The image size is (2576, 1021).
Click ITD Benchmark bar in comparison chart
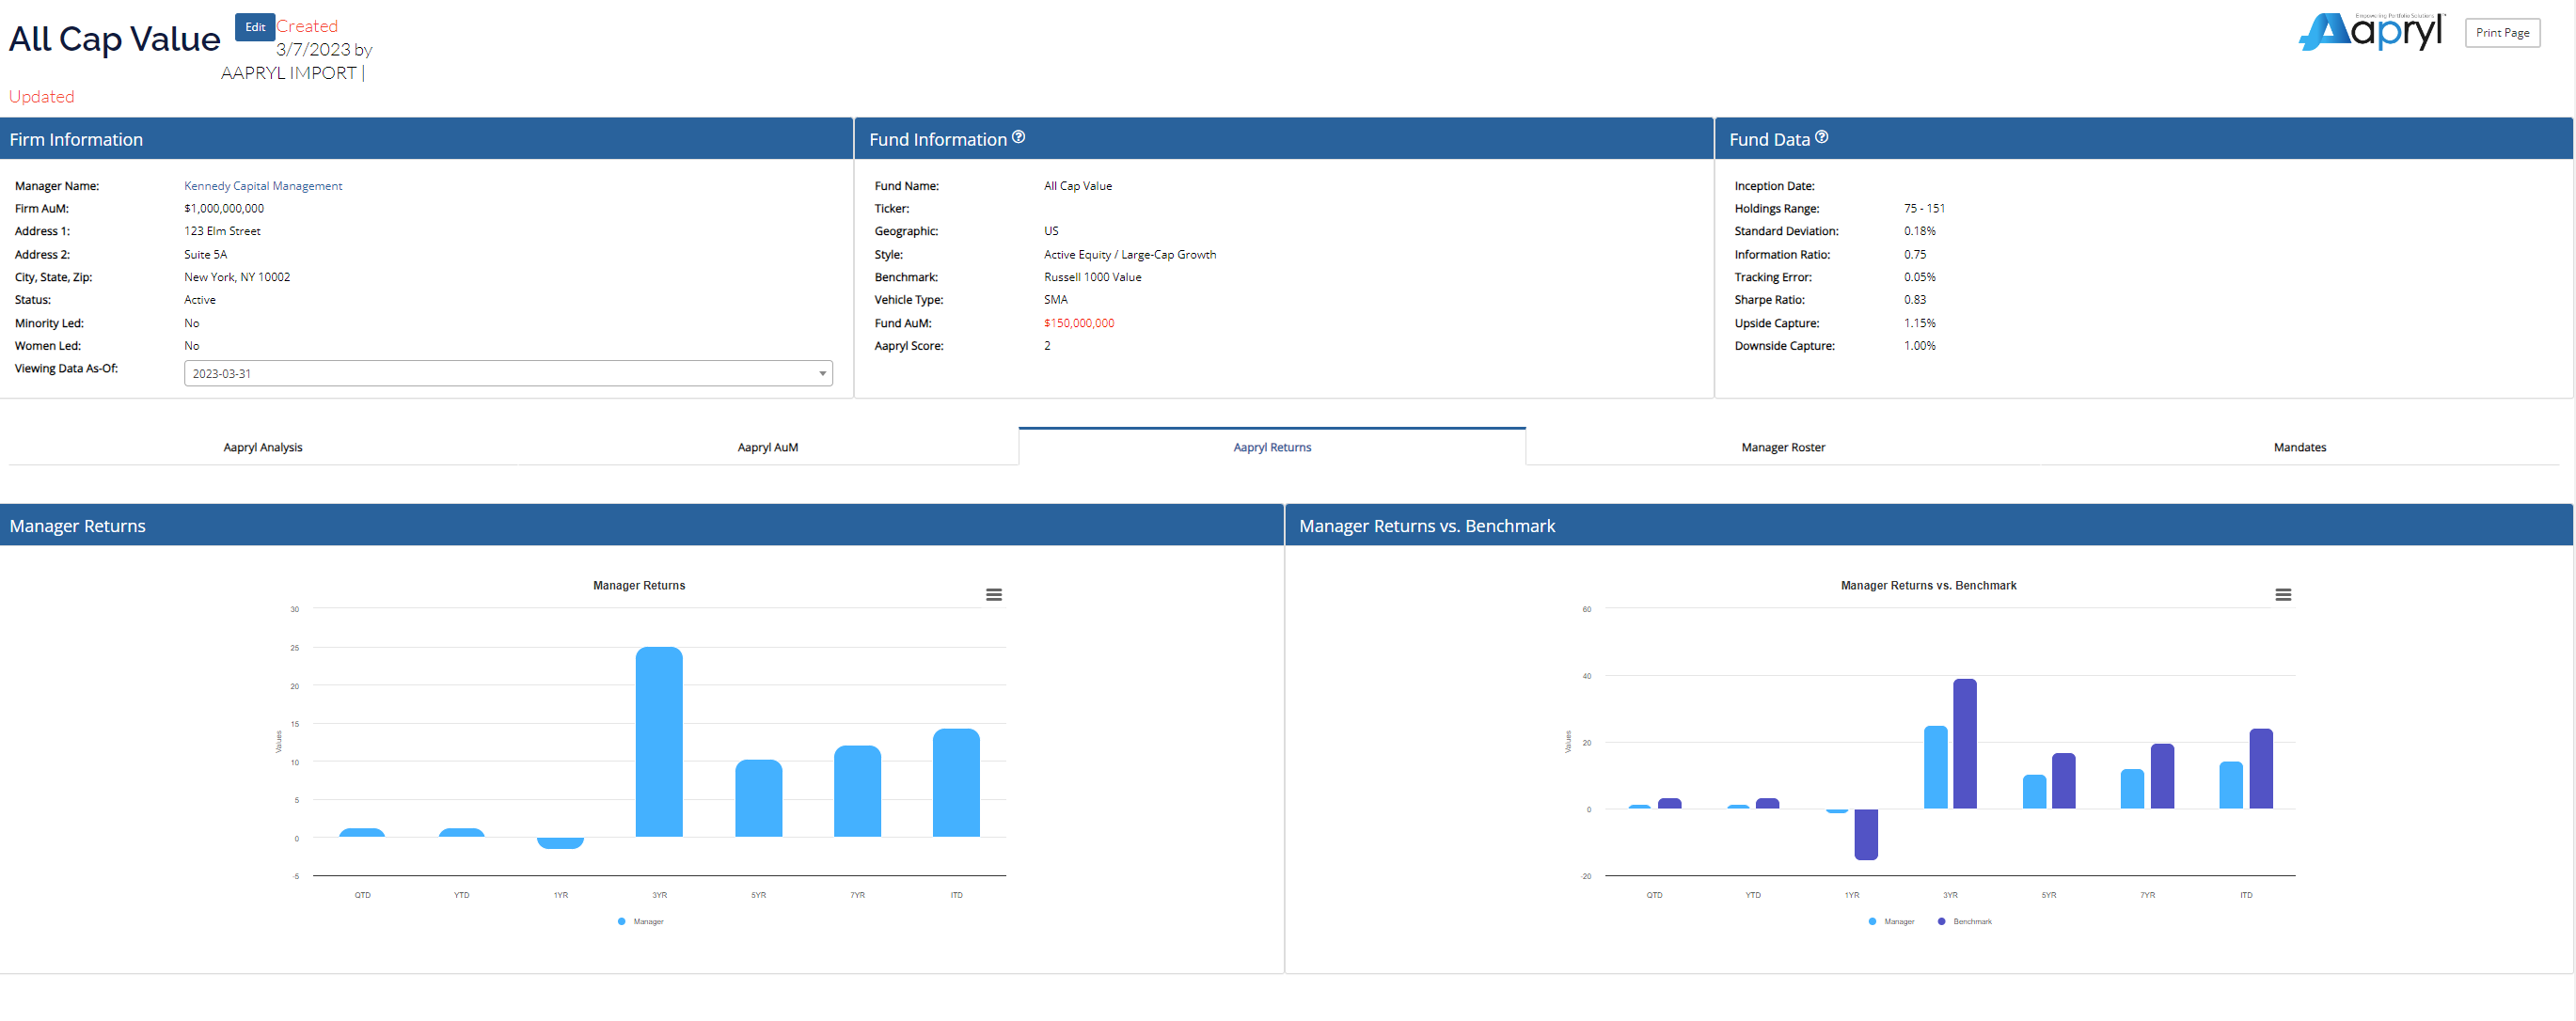pos(2261,768)
